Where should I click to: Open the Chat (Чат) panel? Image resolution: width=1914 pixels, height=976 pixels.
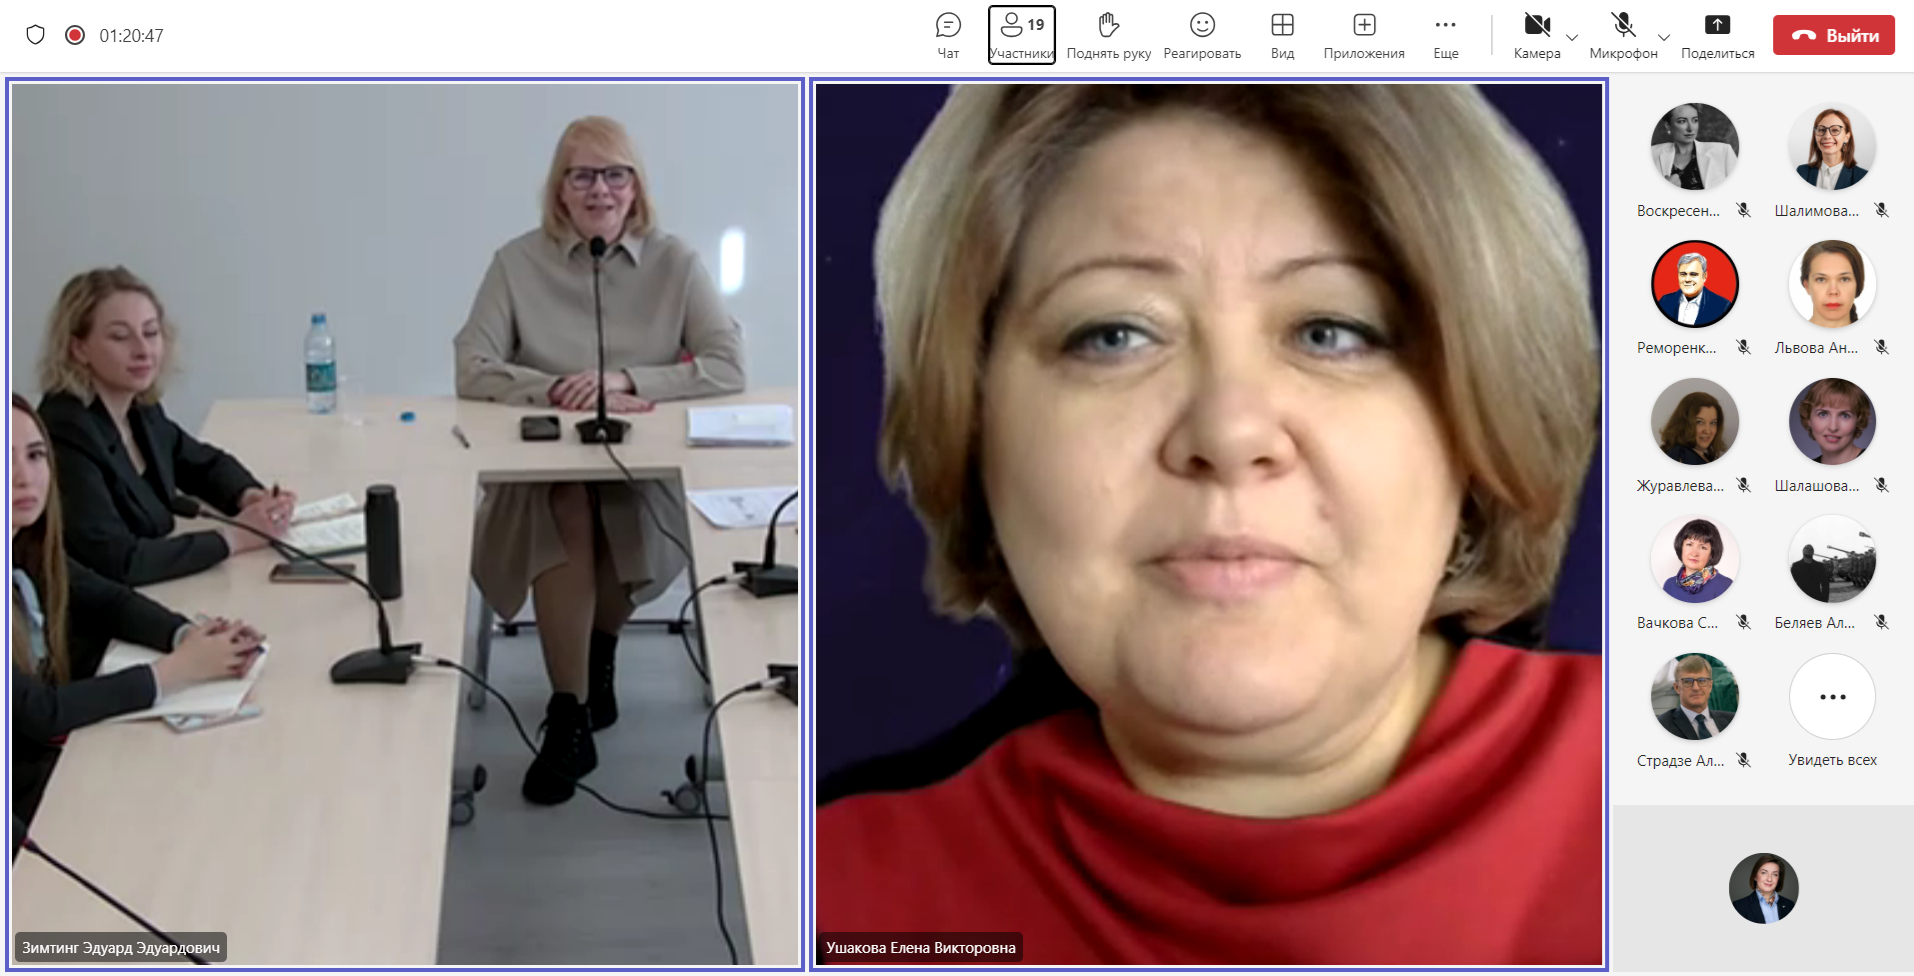[x=947, y=35]
